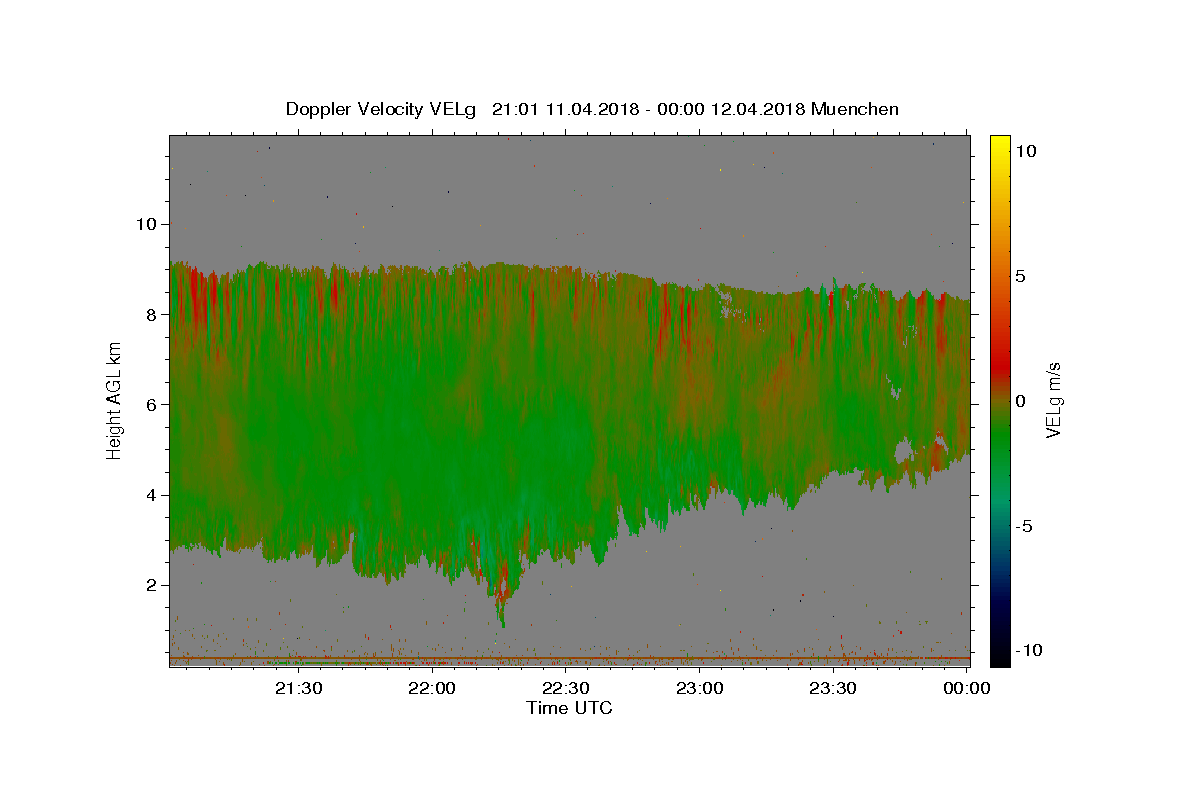Click the 'Muenchen' location label in title

coord(855,109)
